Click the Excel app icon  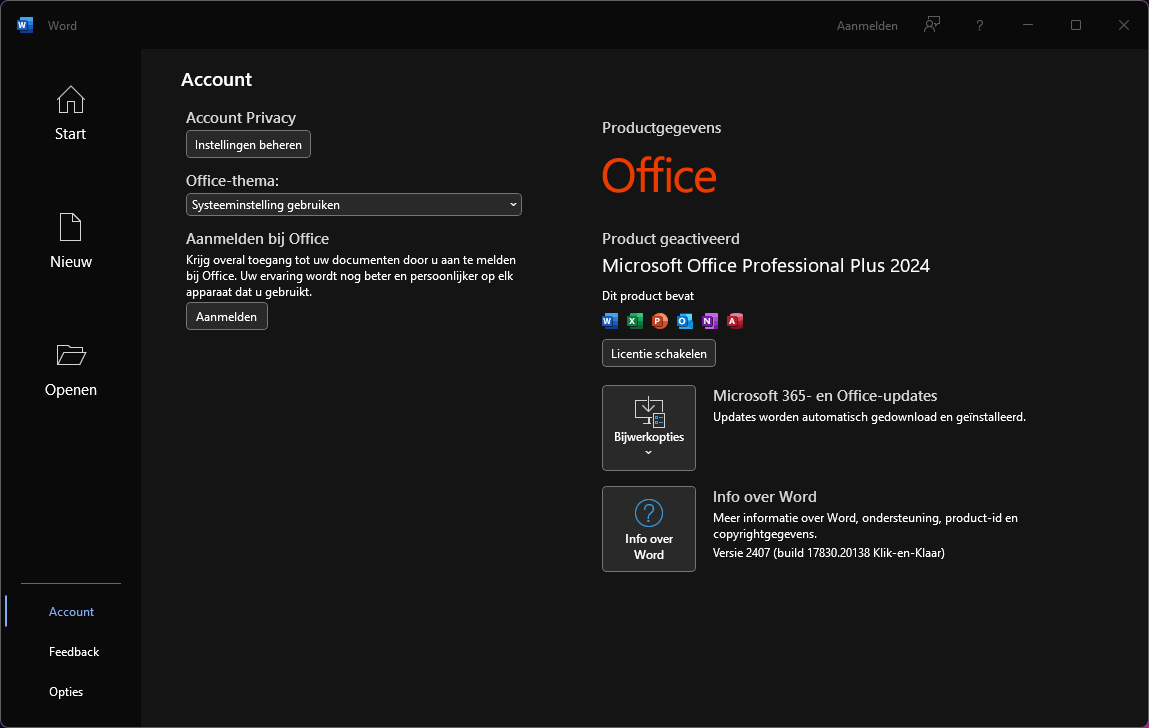point(635,320)
